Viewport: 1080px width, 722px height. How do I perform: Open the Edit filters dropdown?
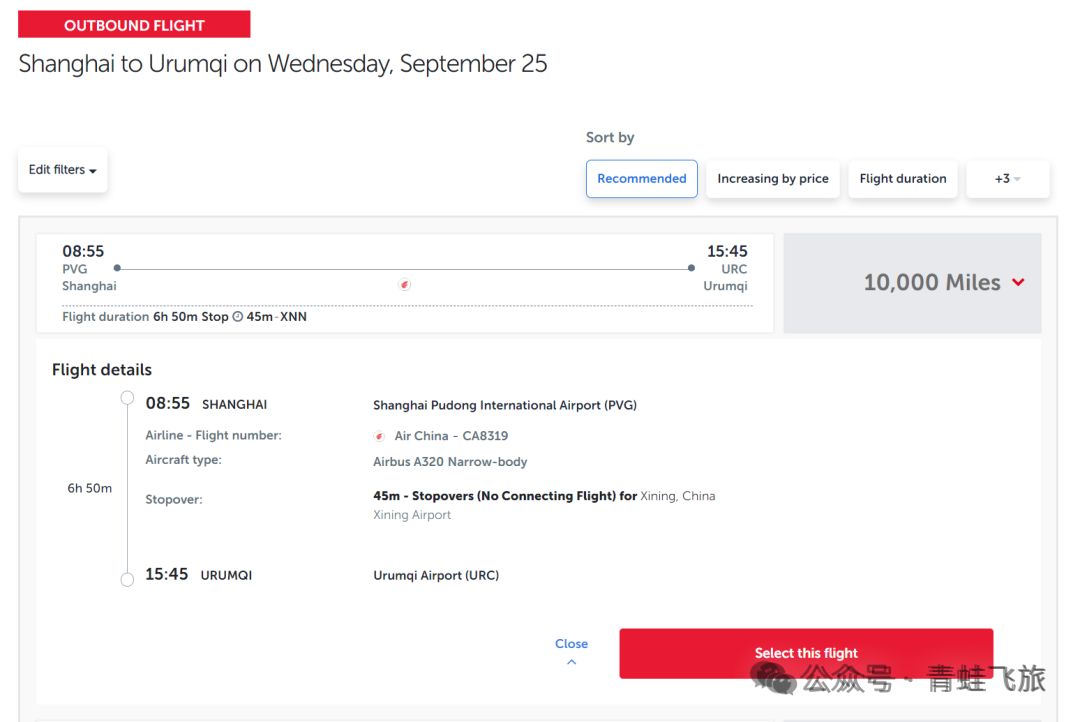[63, 169]
